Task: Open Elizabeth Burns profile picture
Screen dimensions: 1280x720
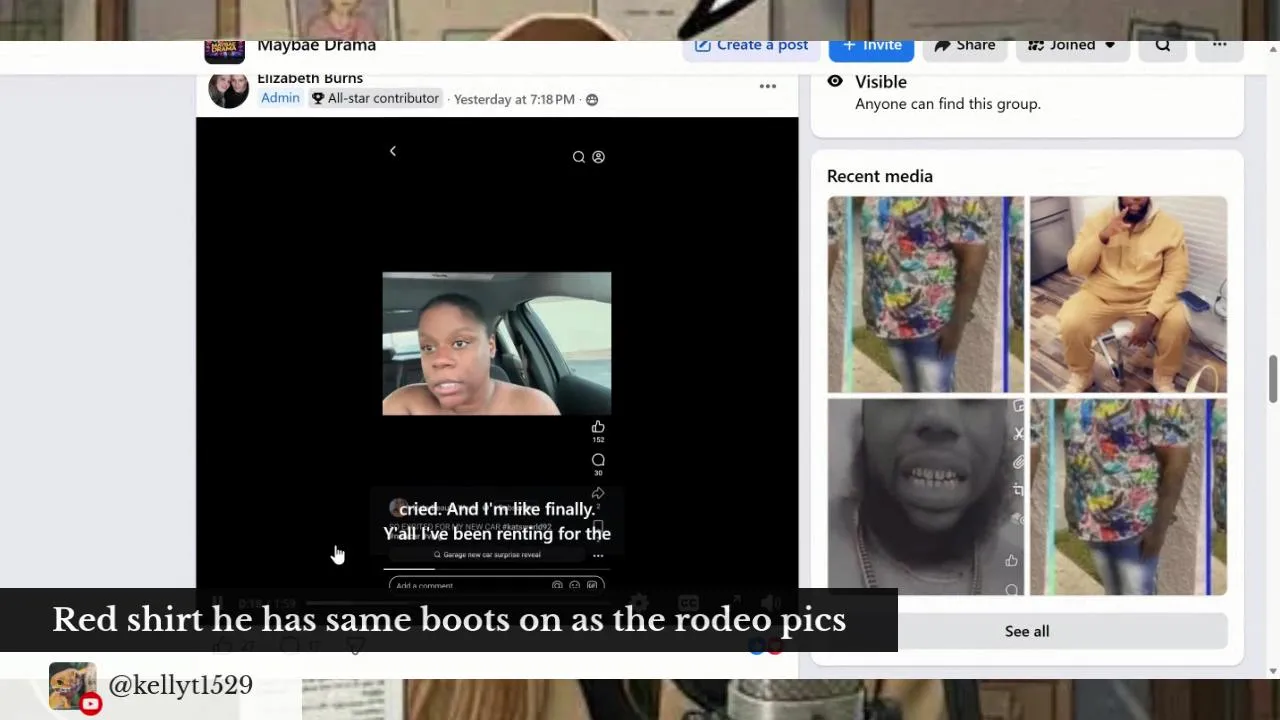Action: [x=228, y=89]
